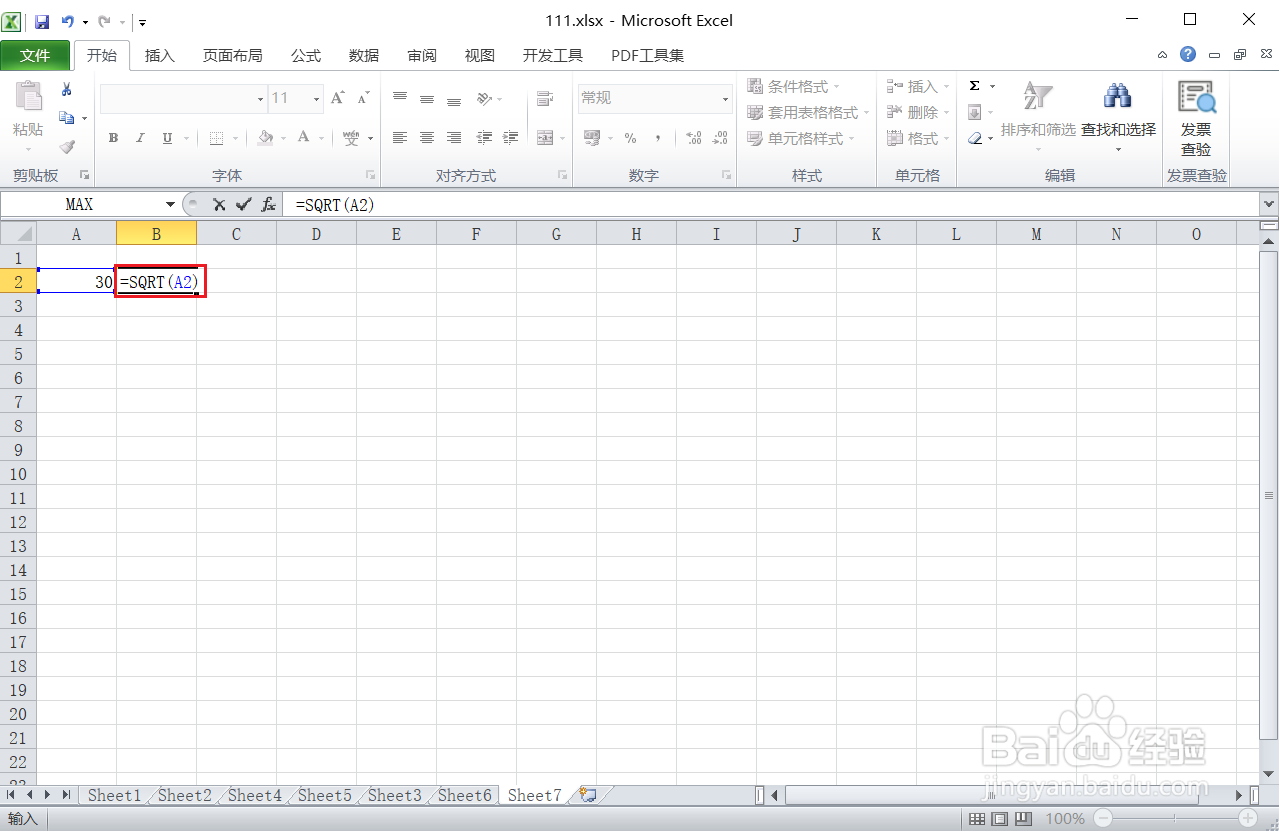Click the Decrease Decimal icon
Screen dimensions: 1279x831
tap(720, 138)
